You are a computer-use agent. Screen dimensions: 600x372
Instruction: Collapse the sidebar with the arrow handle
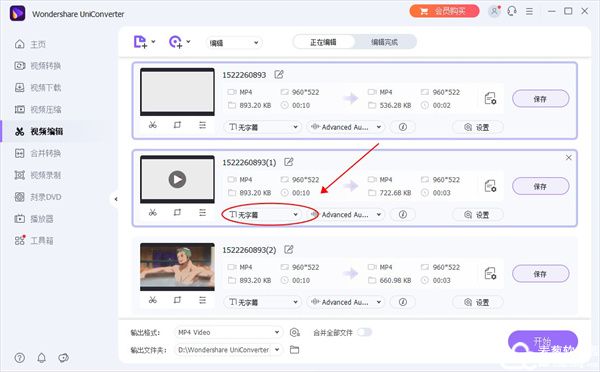[x=116, y=199]
